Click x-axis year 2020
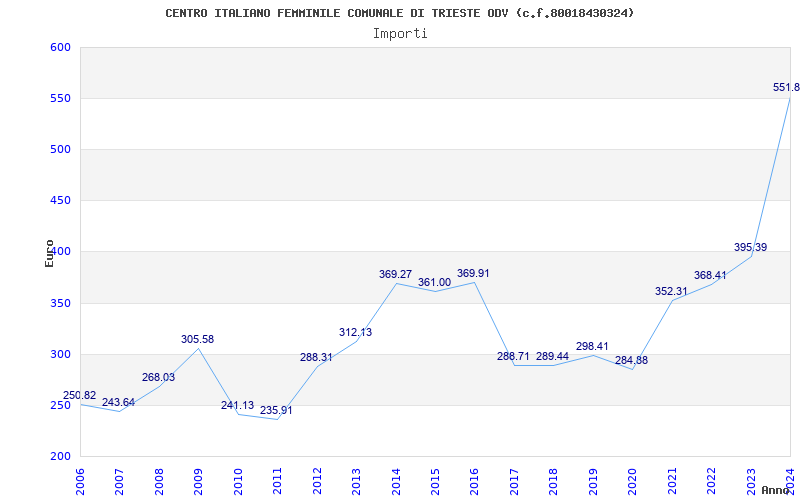 [633, 481]
